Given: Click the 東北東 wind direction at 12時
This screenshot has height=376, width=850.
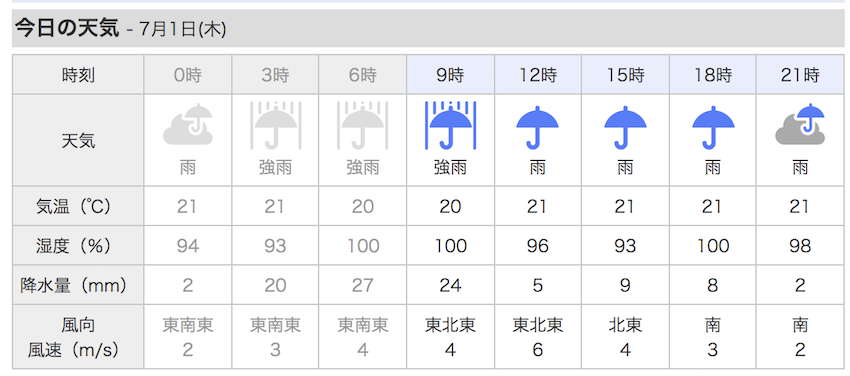Looking at the screenshot, I should 537,325.
